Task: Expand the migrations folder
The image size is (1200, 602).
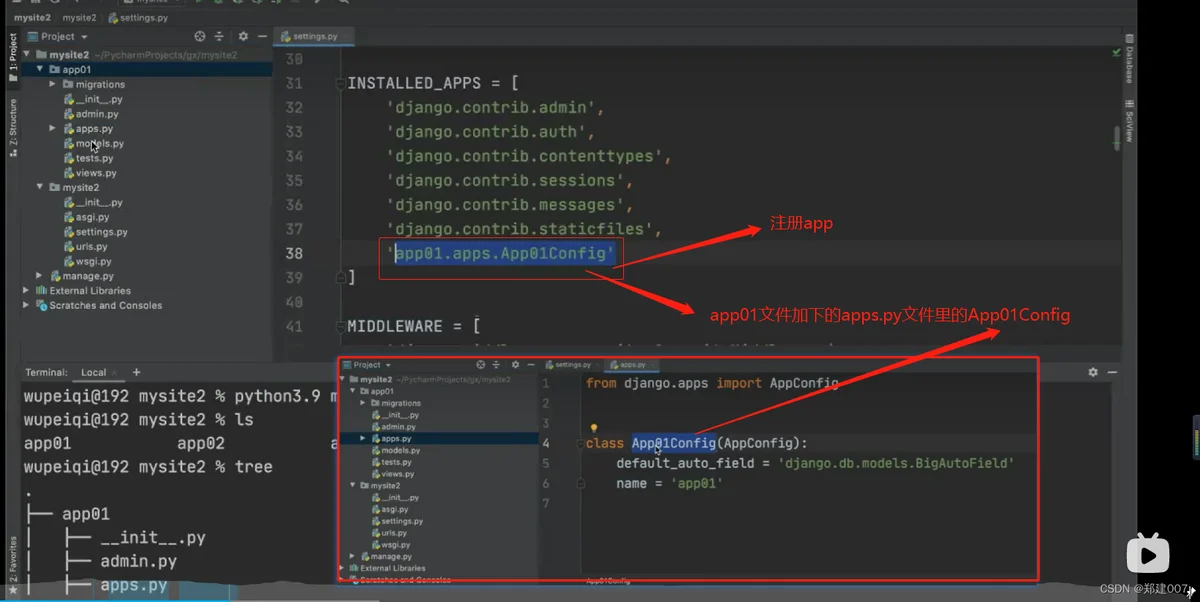Action: 53,84
